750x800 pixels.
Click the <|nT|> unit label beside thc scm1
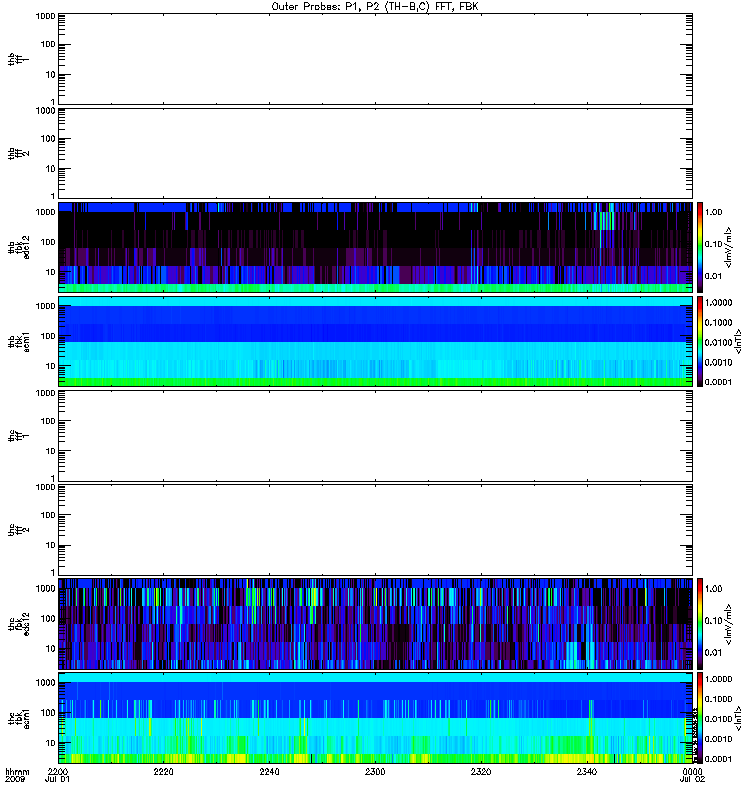click(x=738, y=718)
